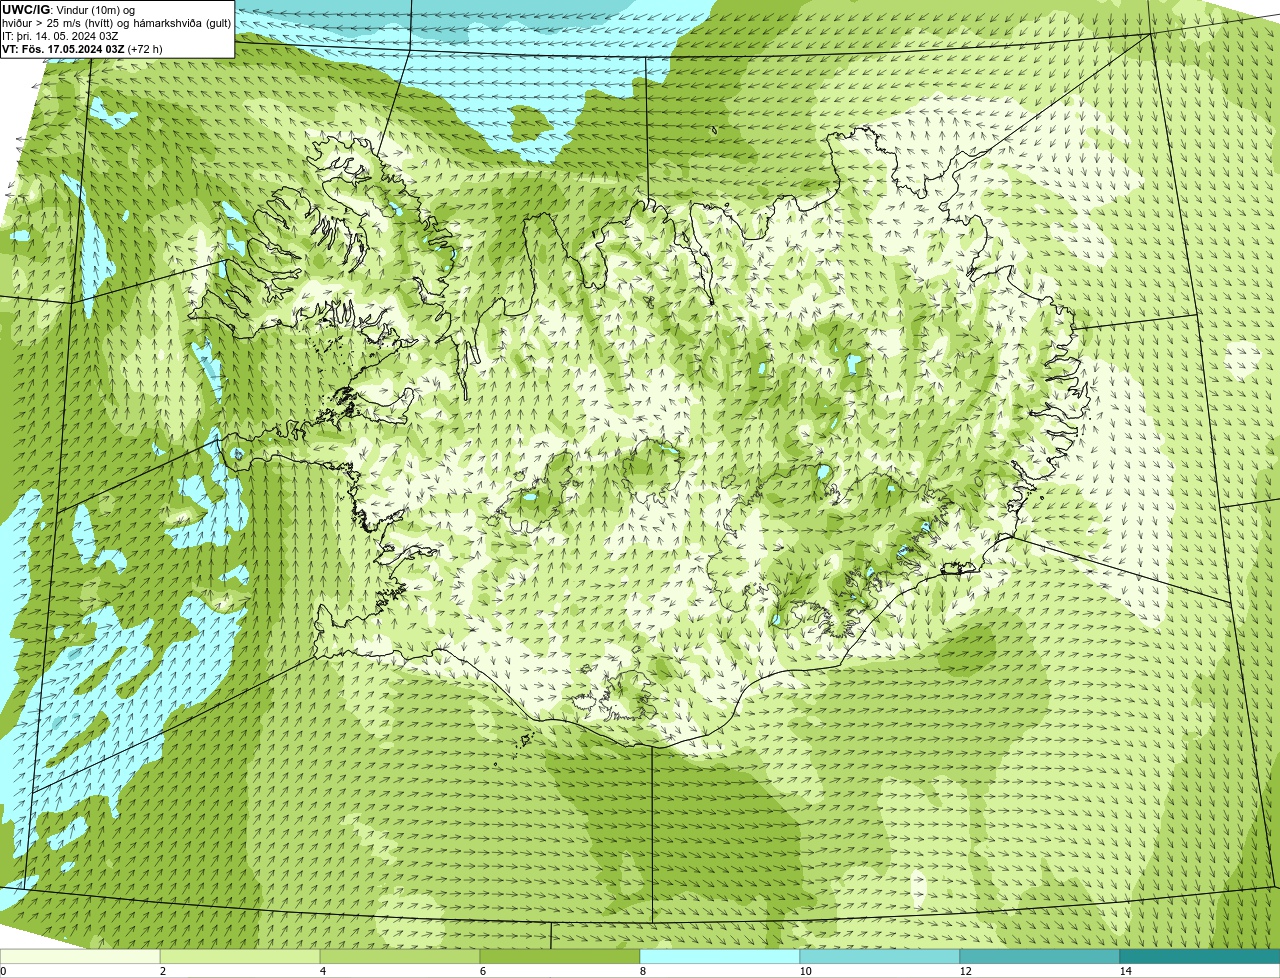This screenshot has width=1280, height=978.
Task: Click the legend tick label "2"
Action: point(162,971)
